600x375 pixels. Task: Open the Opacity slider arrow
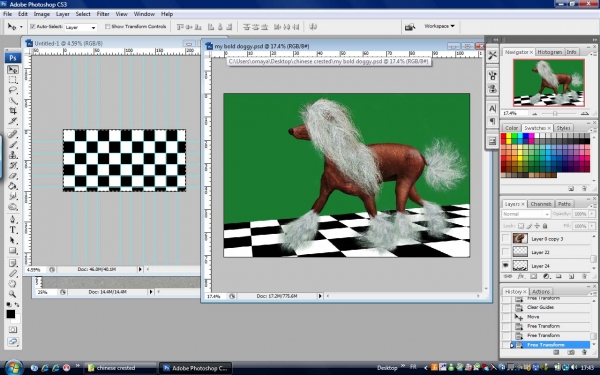click(592, 214)
